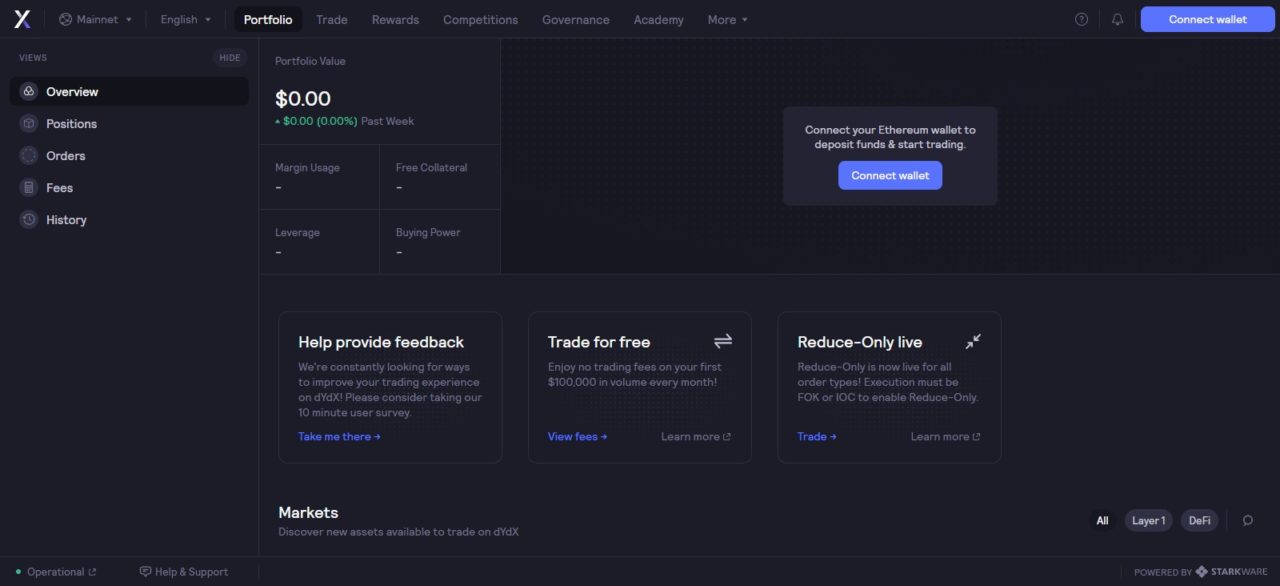Open notifications bell icon
1280x586 pixels.
click(1118, 19)
